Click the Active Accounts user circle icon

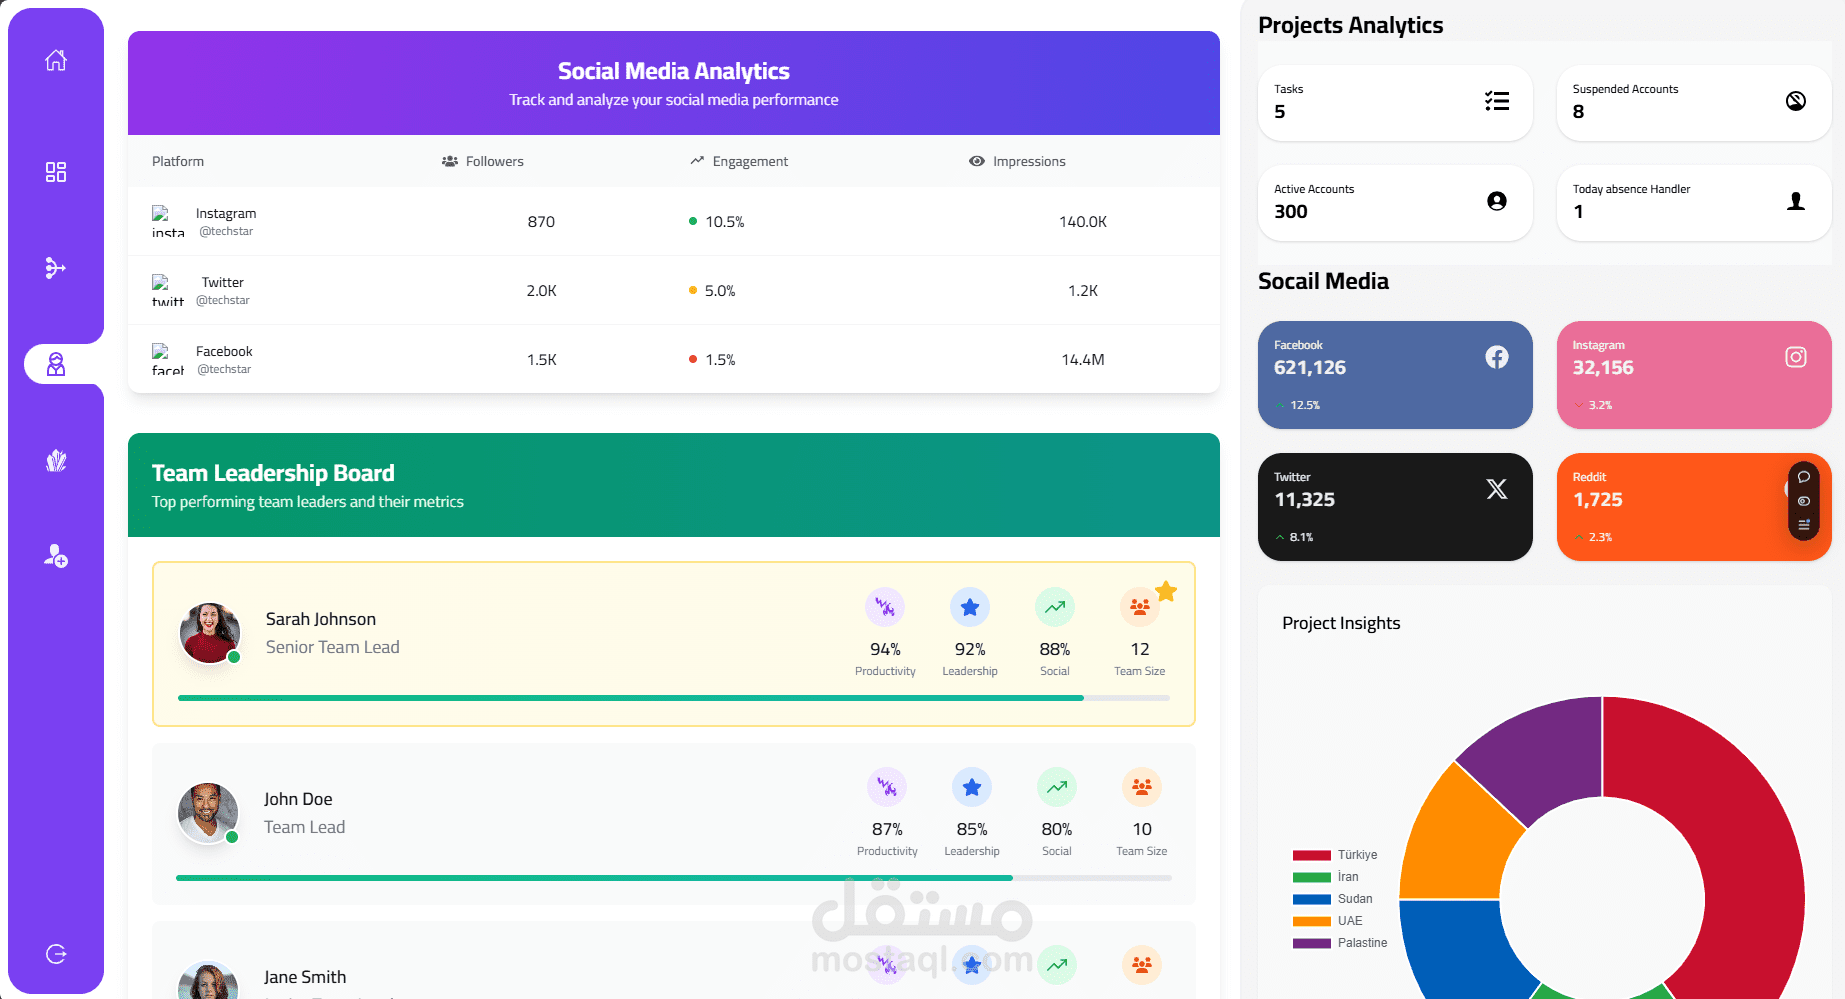pos(1497,201)
